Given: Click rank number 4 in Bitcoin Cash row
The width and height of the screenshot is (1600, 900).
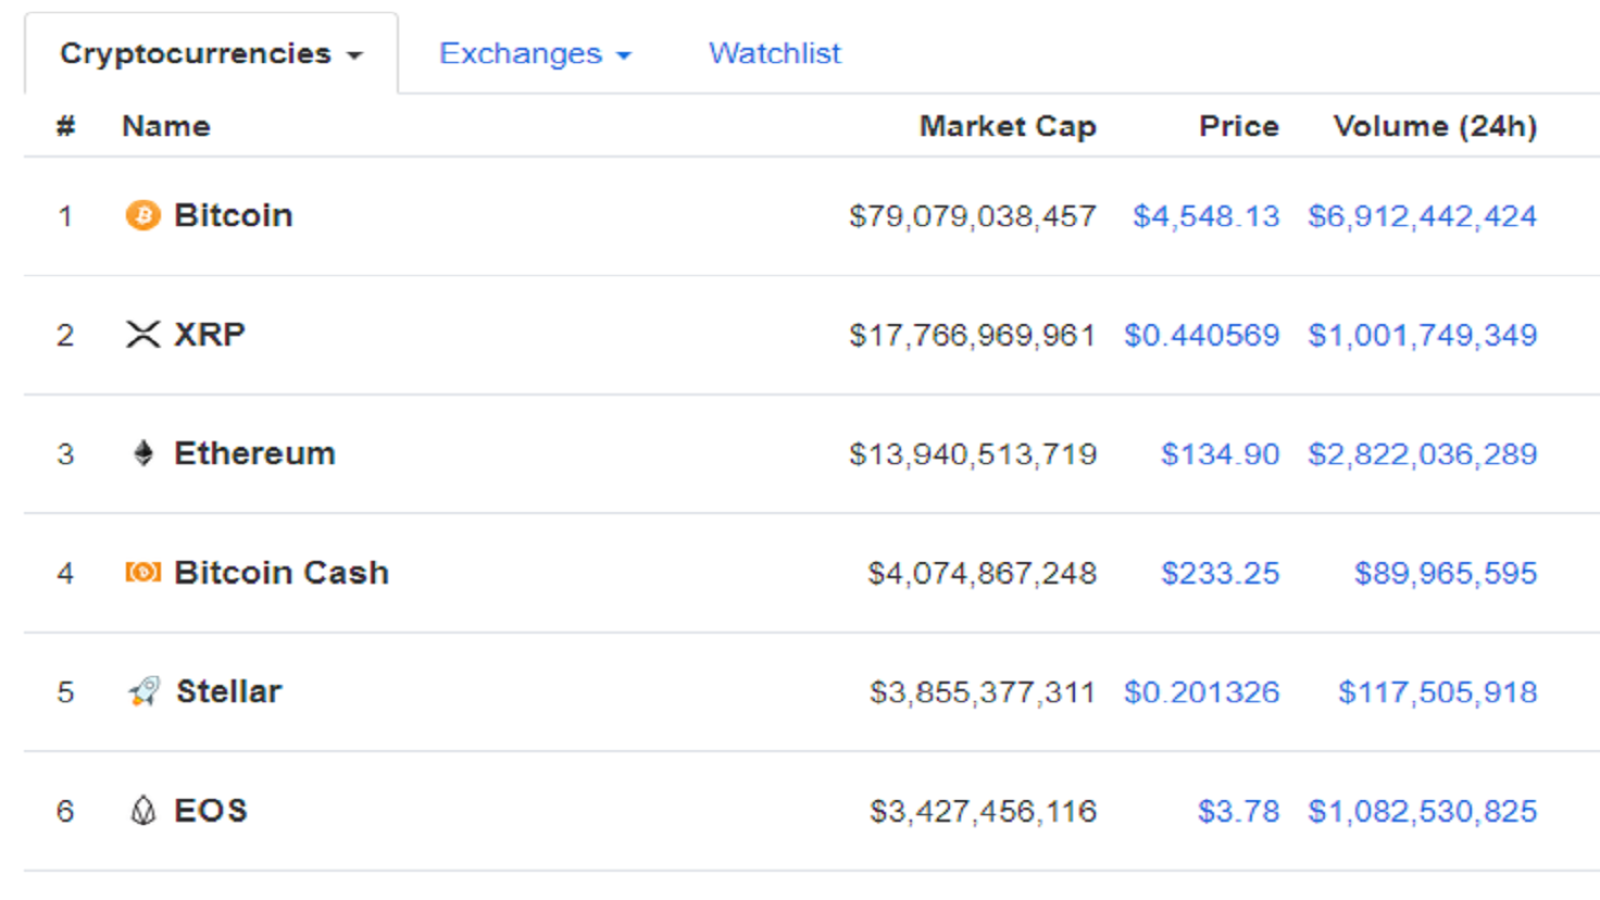Looking at the screenshot, I should pos(65,573).
